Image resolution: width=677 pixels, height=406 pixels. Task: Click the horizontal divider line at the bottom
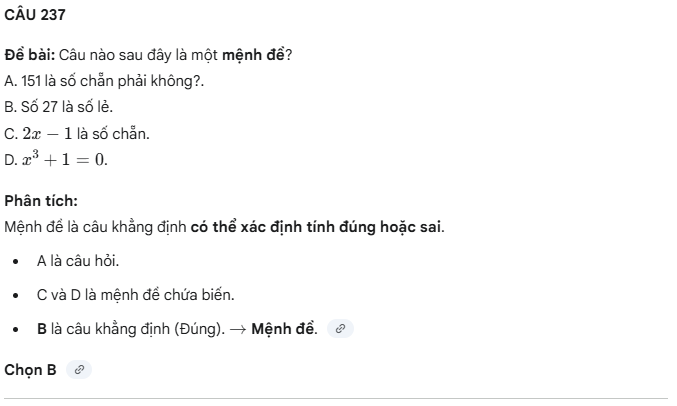338,398
